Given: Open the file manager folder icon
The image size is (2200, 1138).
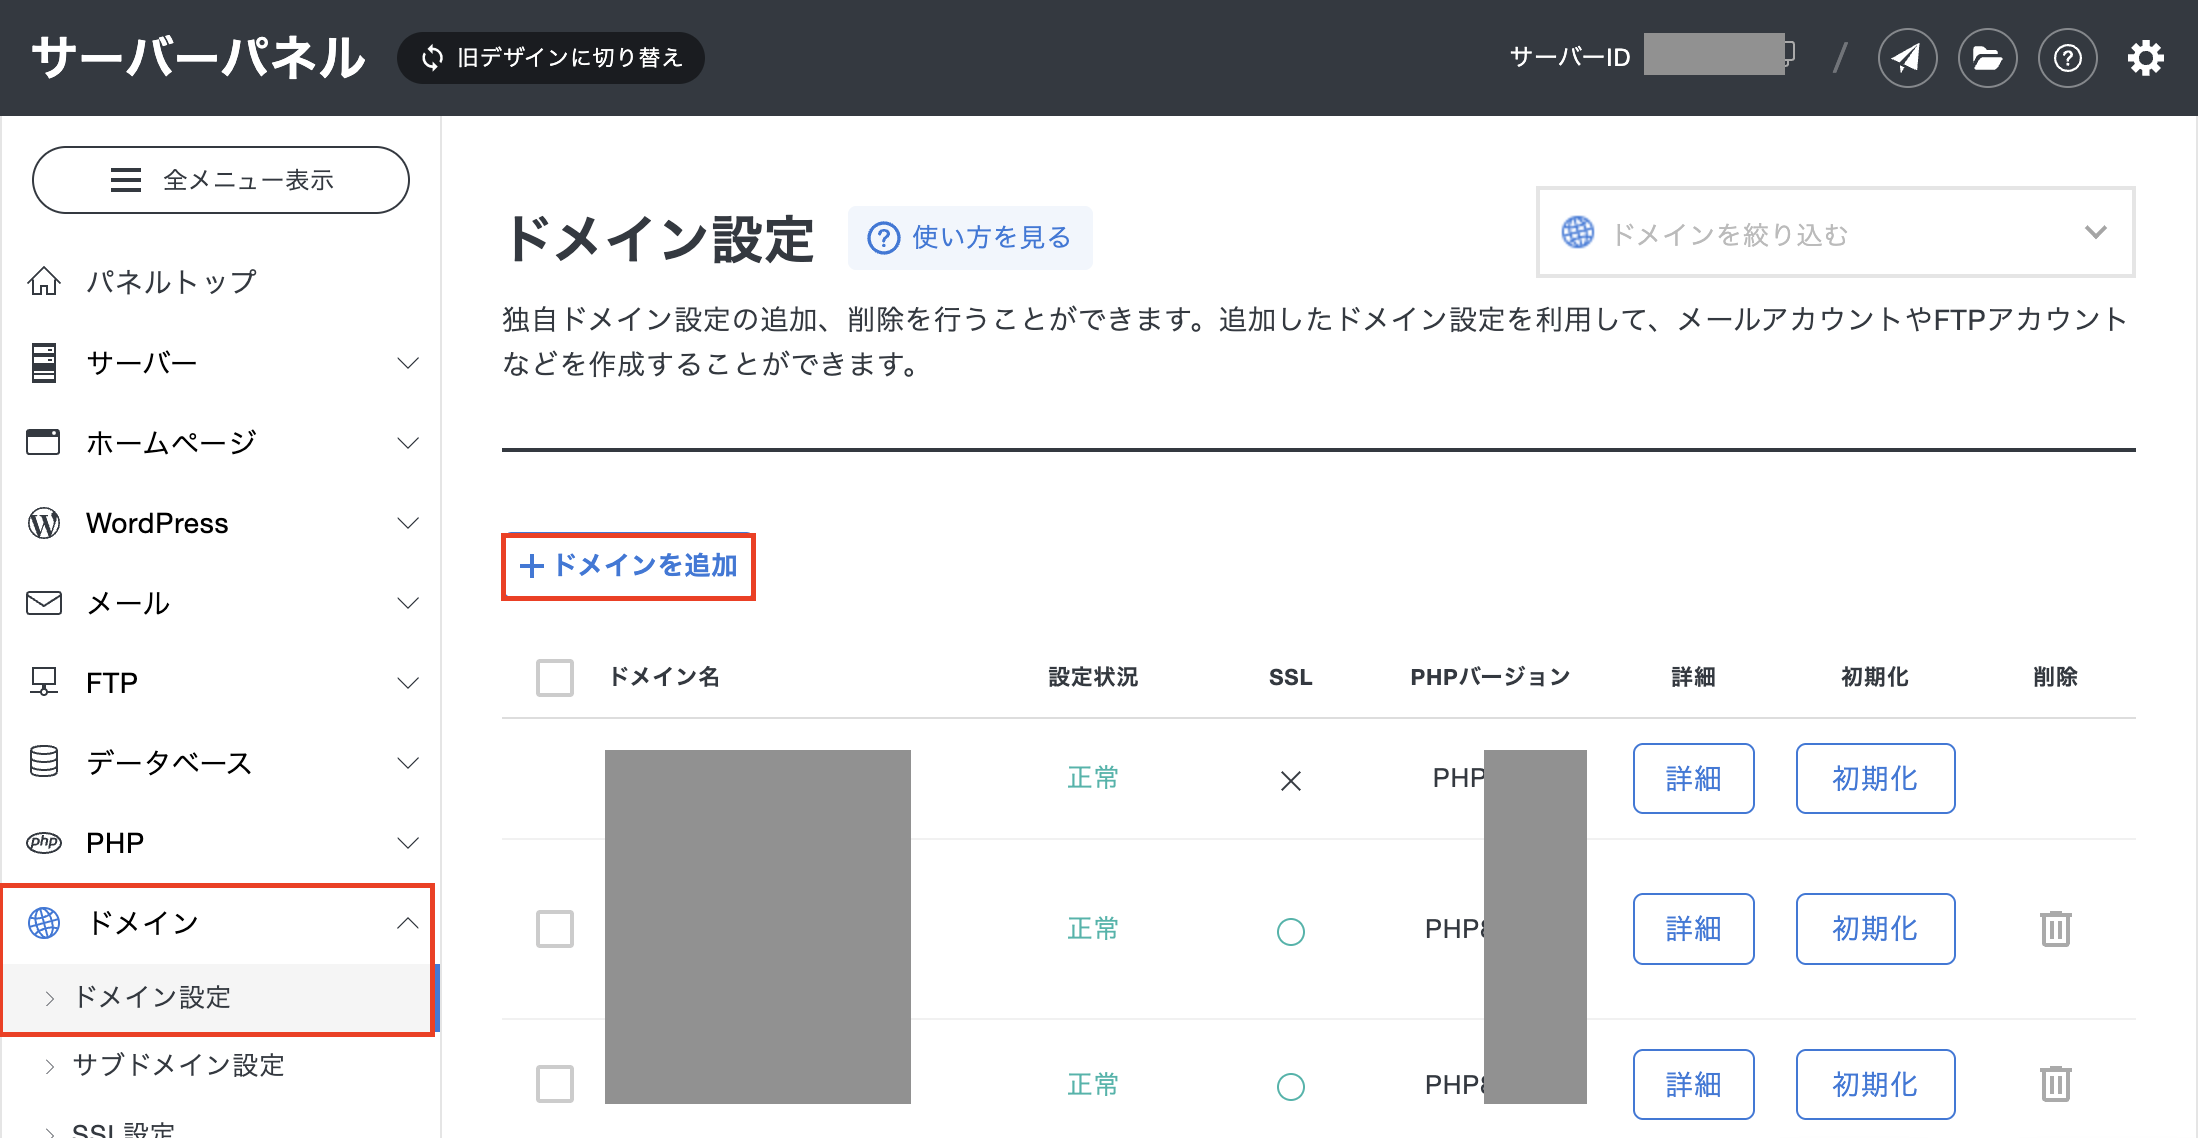Looking at the screenshot, I should point(1987,58).
